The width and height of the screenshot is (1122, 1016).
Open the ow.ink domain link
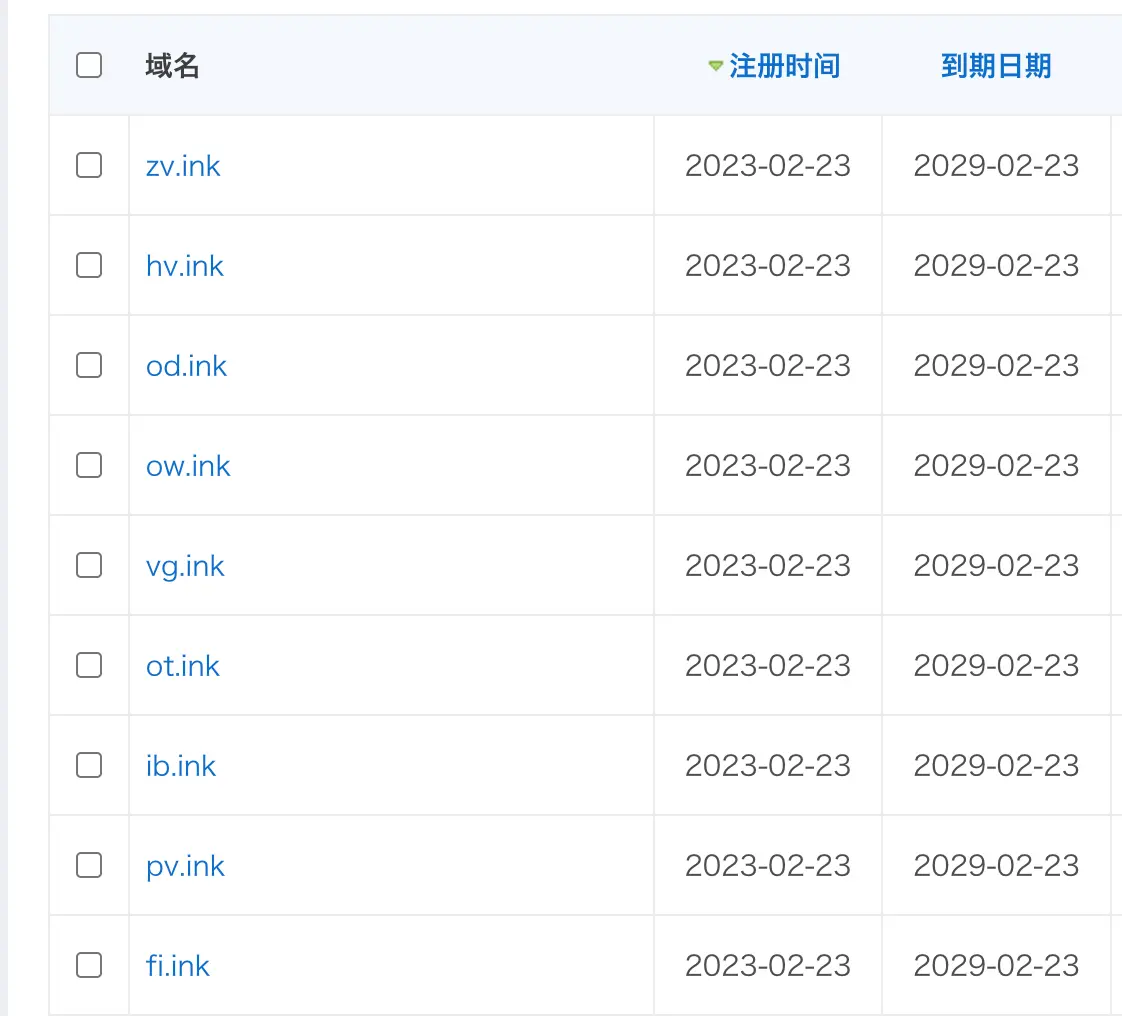[188, 467]
